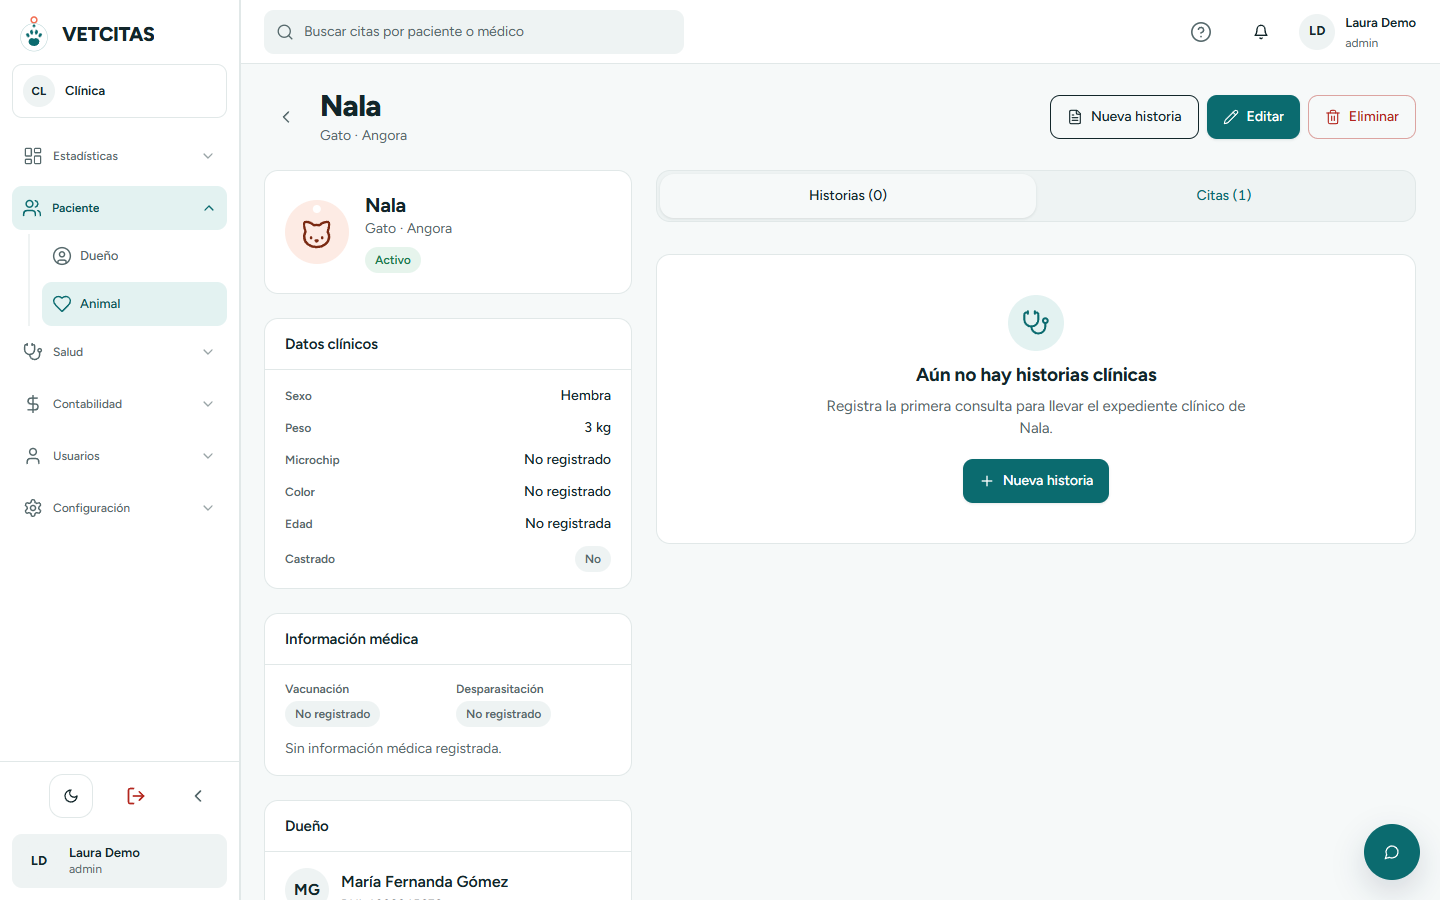Click the VETCITAS paw logo
Viewport: 1440px width, 900px height.
click(34, 33)
